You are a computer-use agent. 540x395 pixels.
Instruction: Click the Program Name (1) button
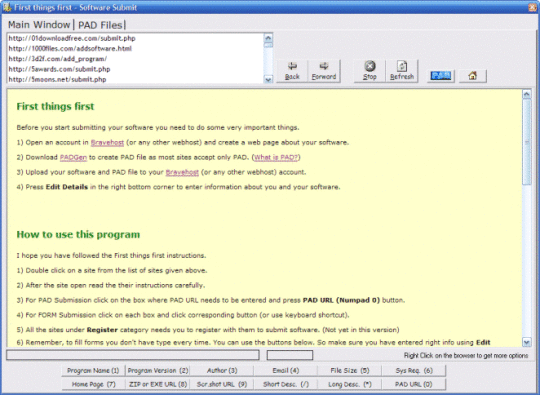pos(93,371)
